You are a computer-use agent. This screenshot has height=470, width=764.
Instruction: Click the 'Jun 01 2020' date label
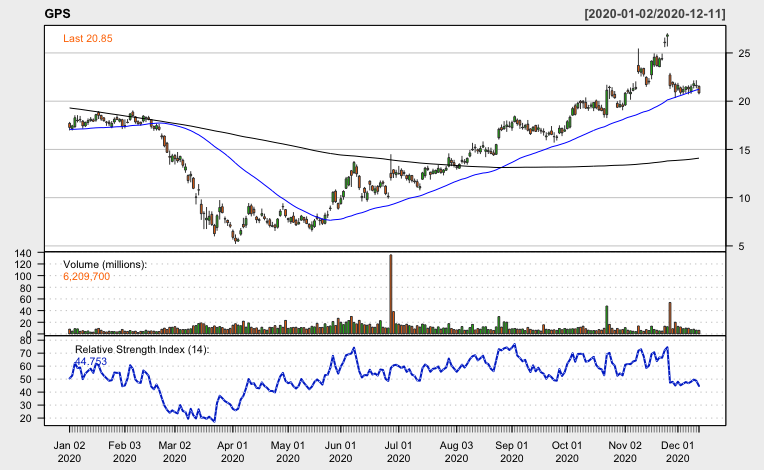[x=340, y=451]
